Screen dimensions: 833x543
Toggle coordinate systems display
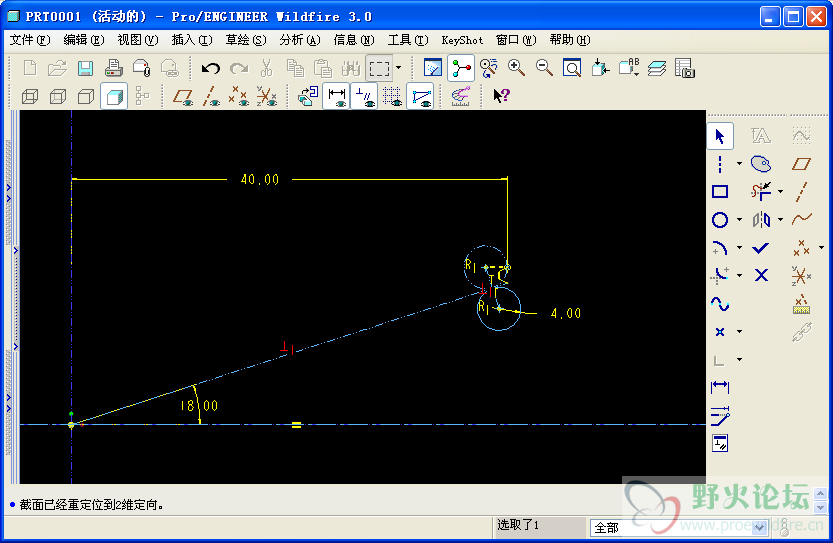click(x=267, y=96)
